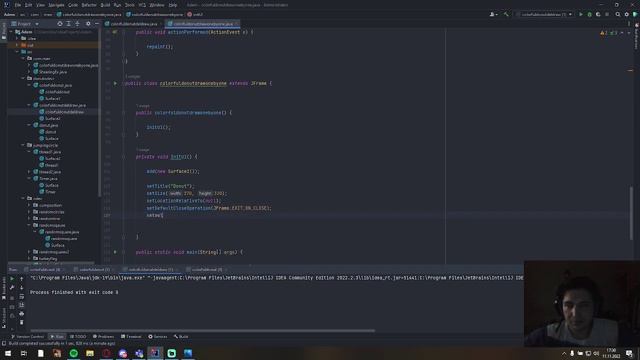Open the TODO tool window
The height and width of the screenshot is (360, 640).
tap(78, 336)
